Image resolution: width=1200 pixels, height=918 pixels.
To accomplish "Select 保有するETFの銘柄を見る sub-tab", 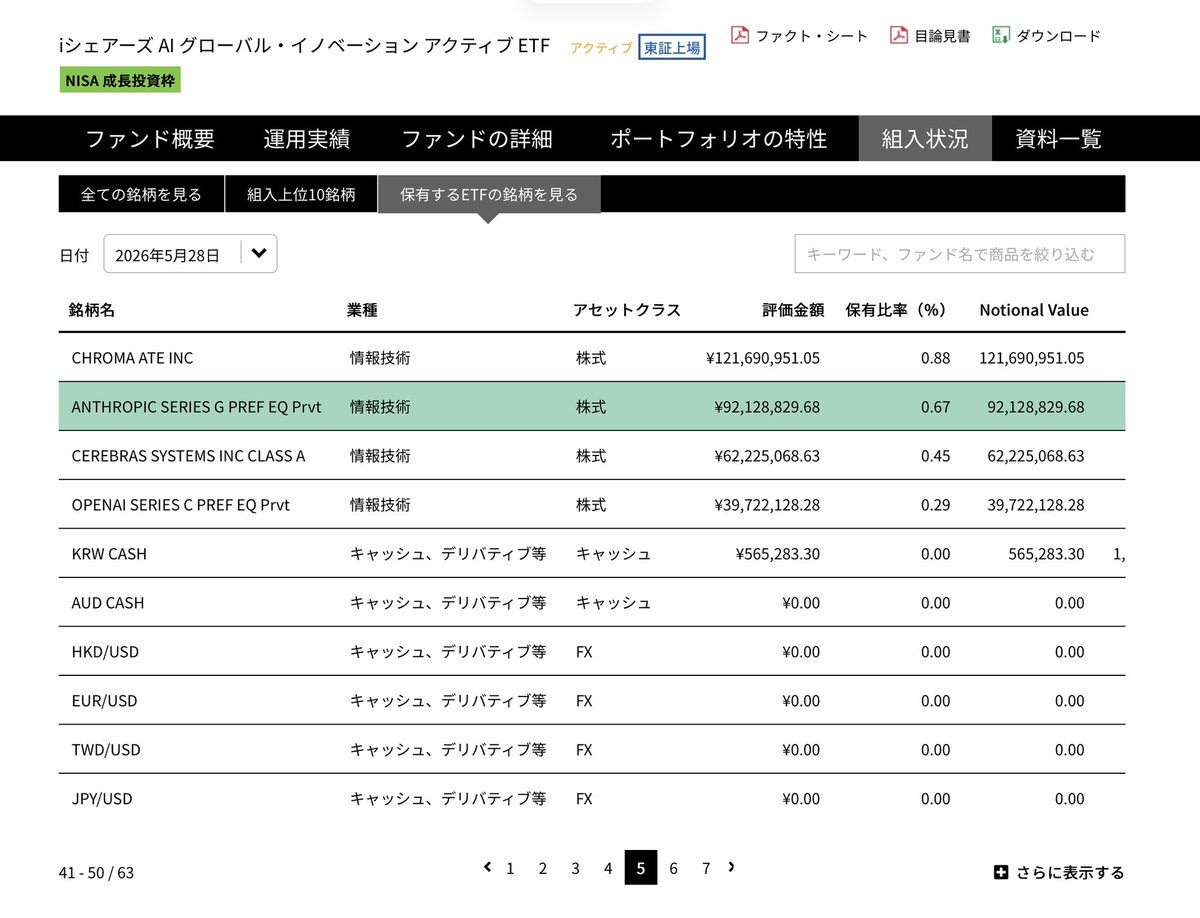I will coord(489,194).
